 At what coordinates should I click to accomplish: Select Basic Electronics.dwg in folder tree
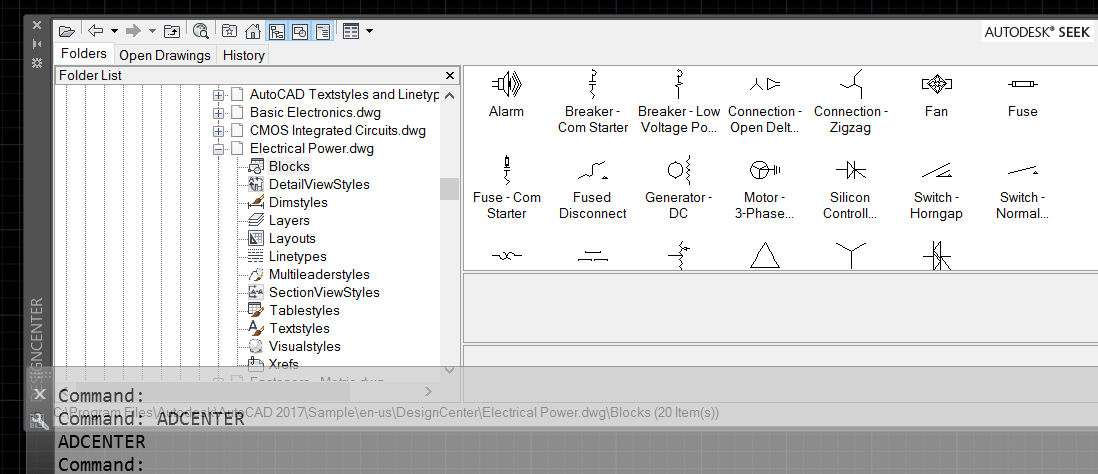tap(315, 113)
